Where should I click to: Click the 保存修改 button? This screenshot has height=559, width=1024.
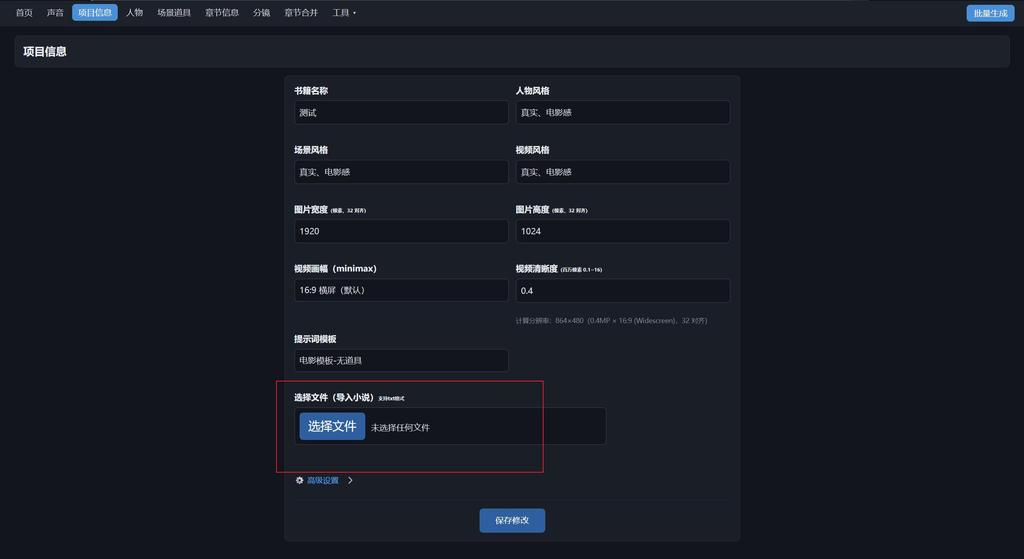[512, 520]
